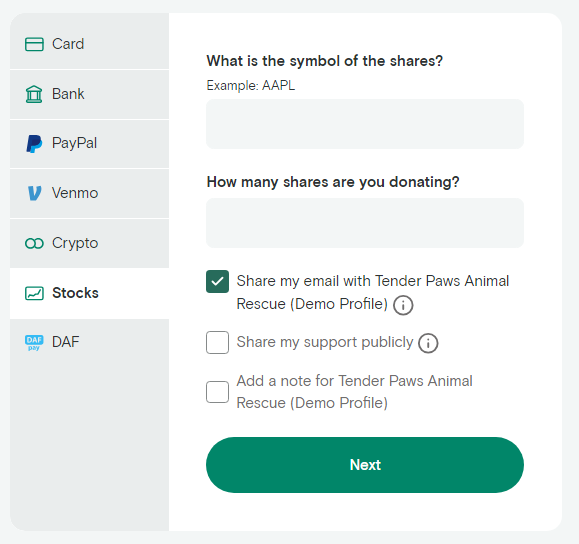
Task: Select the Card payment tab
Action: coord(89,44)
